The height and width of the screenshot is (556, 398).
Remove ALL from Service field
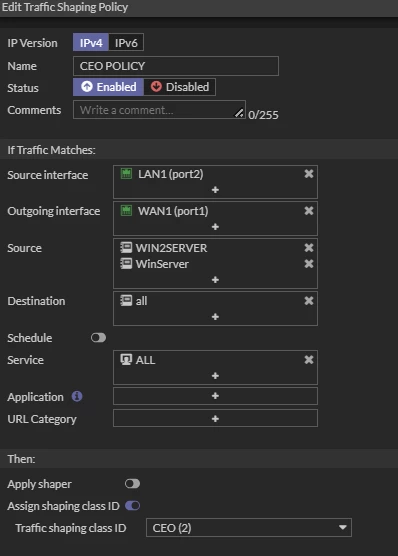[x=309, y=360]
